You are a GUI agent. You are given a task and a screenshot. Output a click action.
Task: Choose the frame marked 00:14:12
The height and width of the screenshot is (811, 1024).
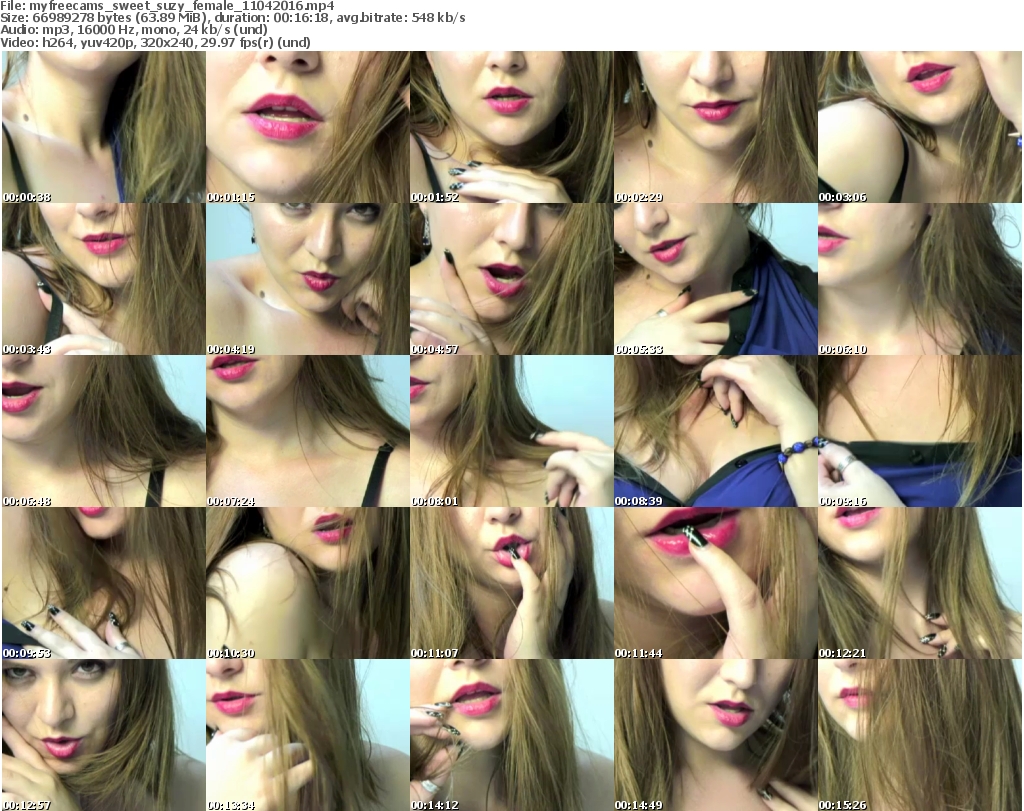tap(512, 735)
